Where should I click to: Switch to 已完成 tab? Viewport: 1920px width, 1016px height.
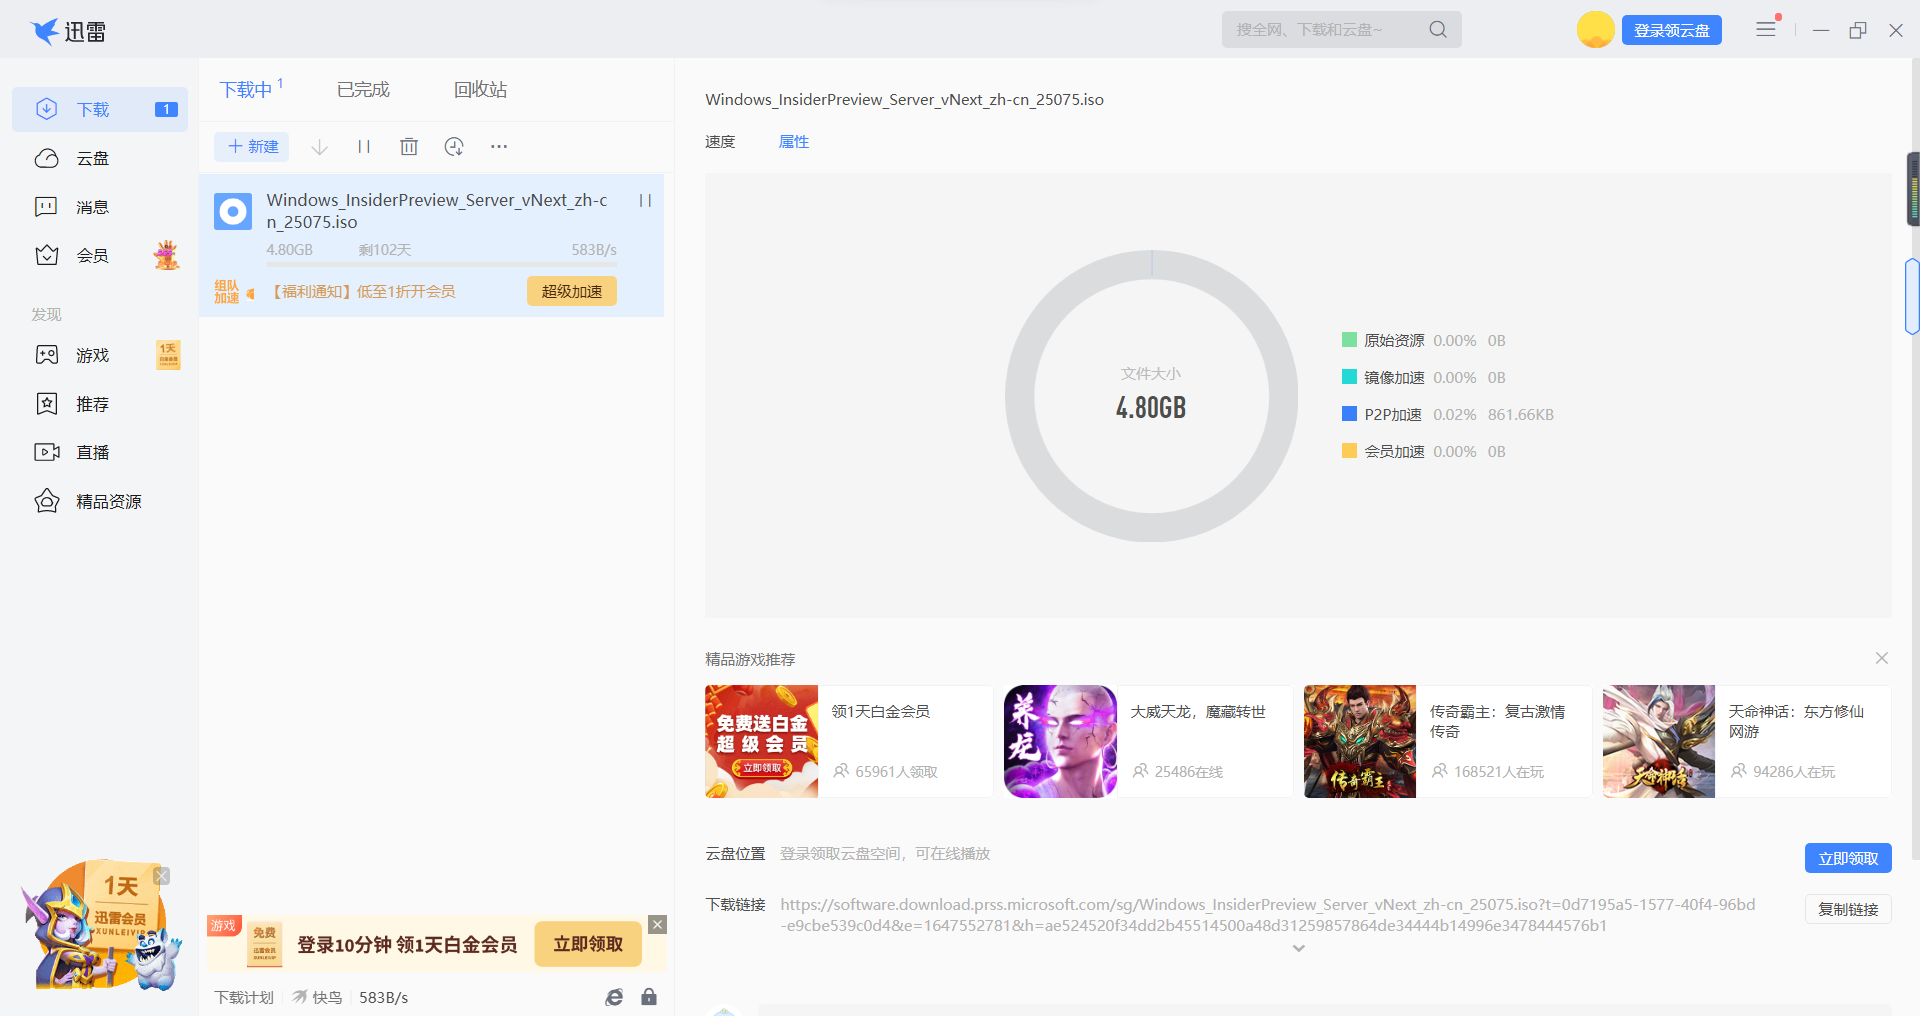pos(363,89)
